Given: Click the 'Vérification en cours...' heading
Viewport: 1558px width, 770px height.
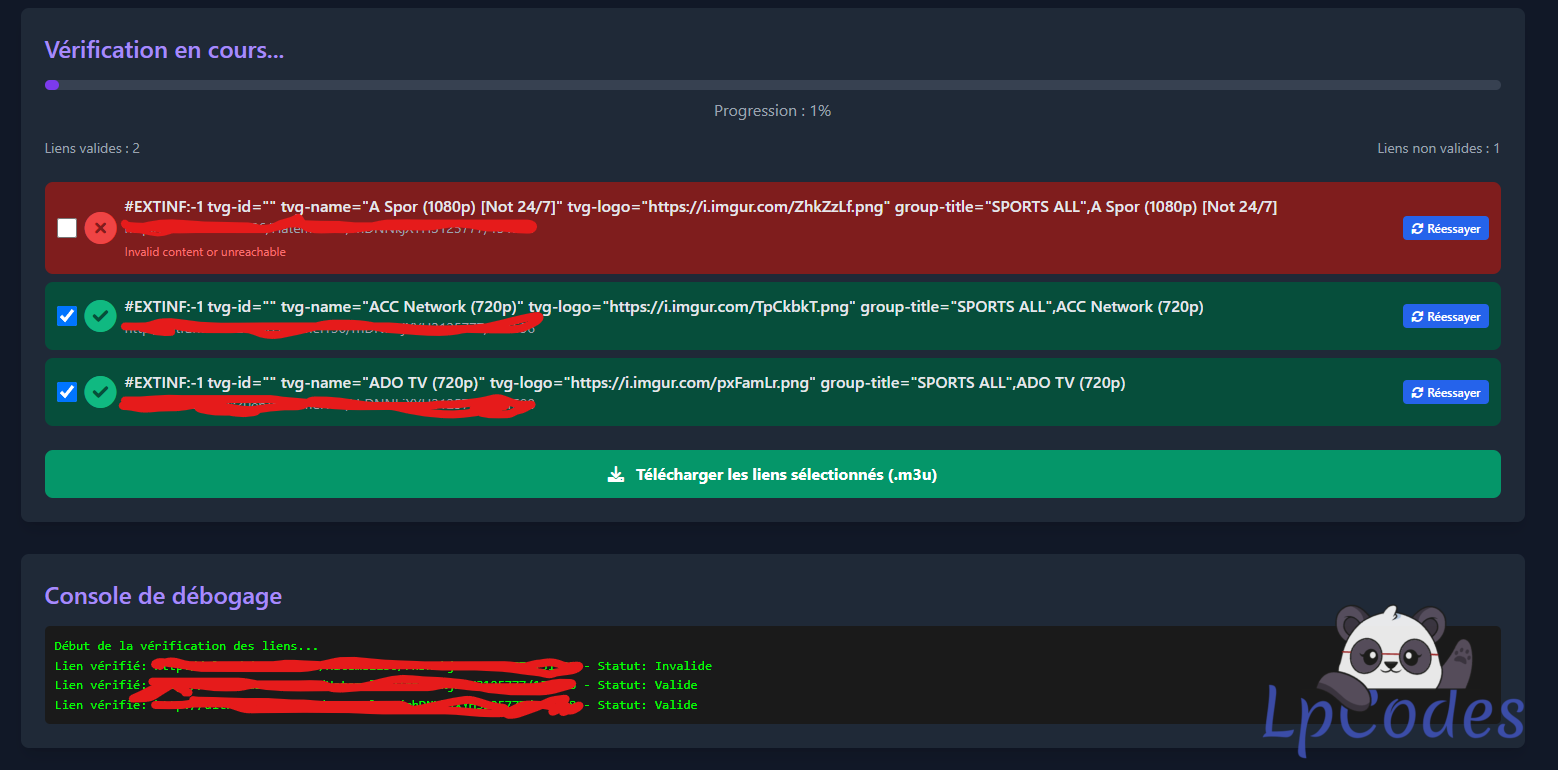Looking at the screenshot, I should [x=164, y=50].
